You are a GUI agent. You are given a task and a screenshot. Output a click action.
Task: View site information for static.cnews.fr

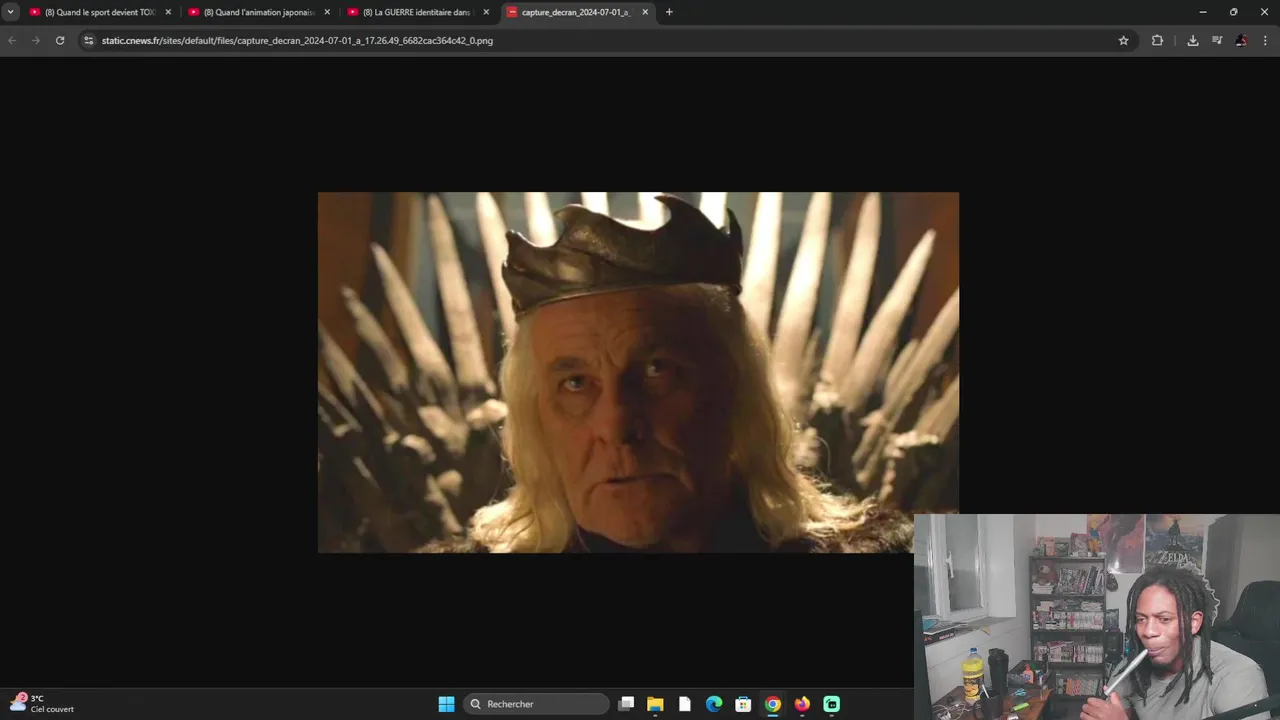[88, 41]
